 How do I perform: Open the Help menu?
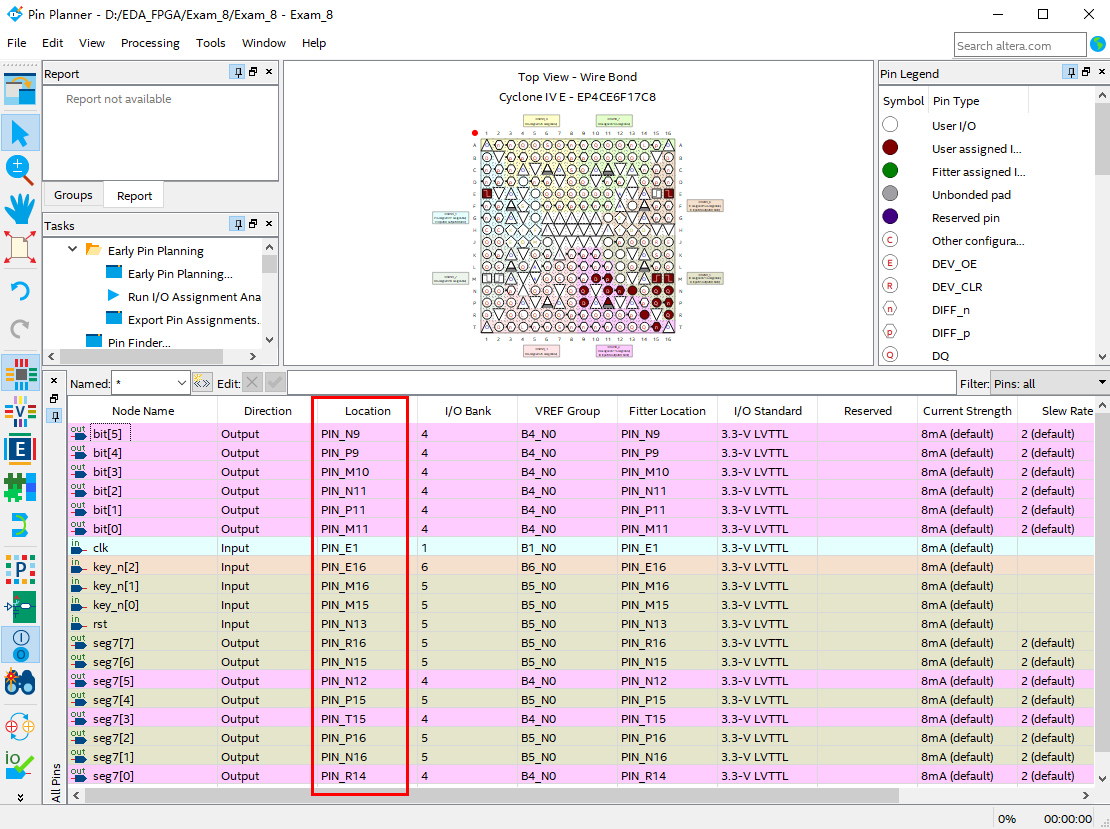coord(314,43)
